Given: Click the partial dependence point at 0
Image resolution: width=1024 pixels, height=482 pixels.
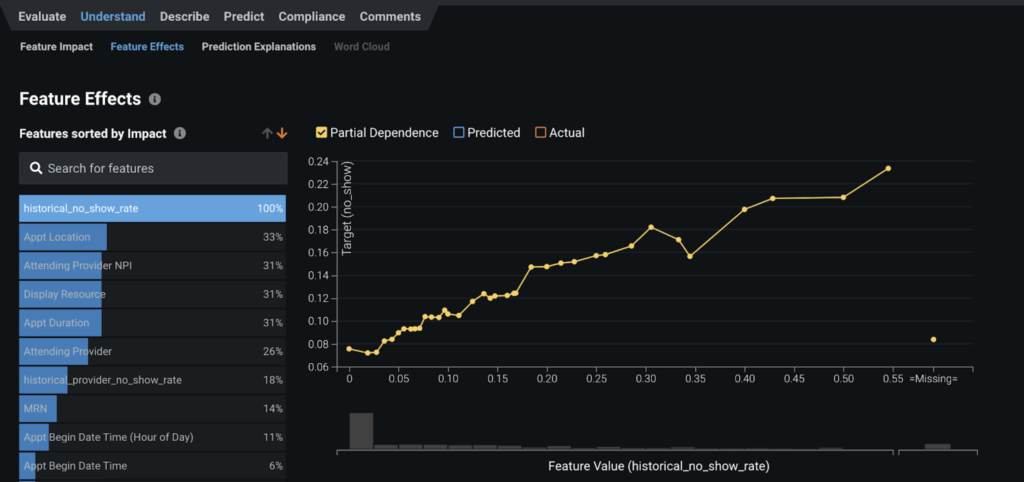Looking at the screenshot, I should coord(349,349).
